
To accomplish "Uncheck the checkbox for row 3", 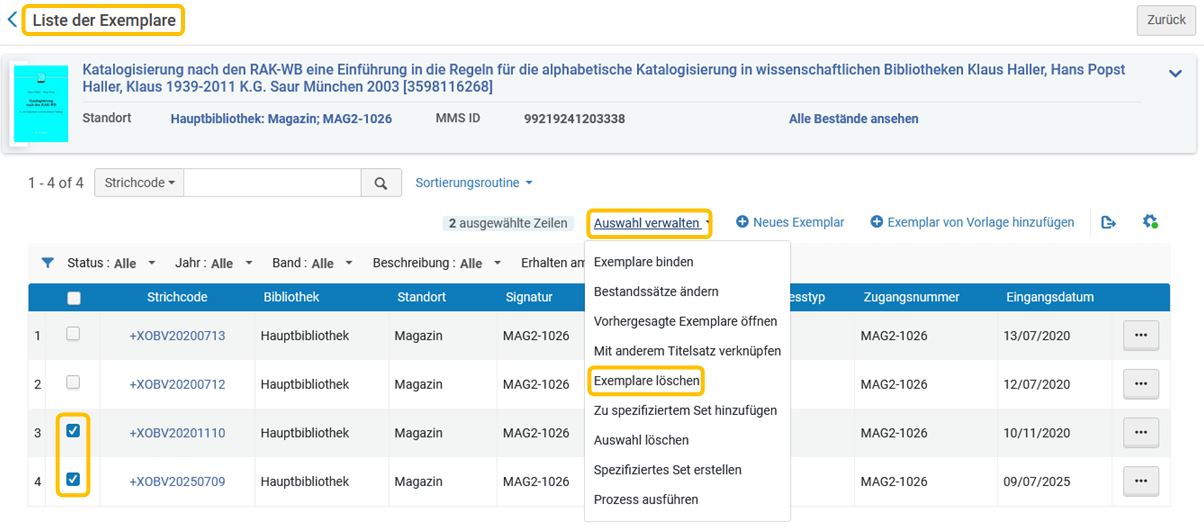I will (x=73, y=431).
